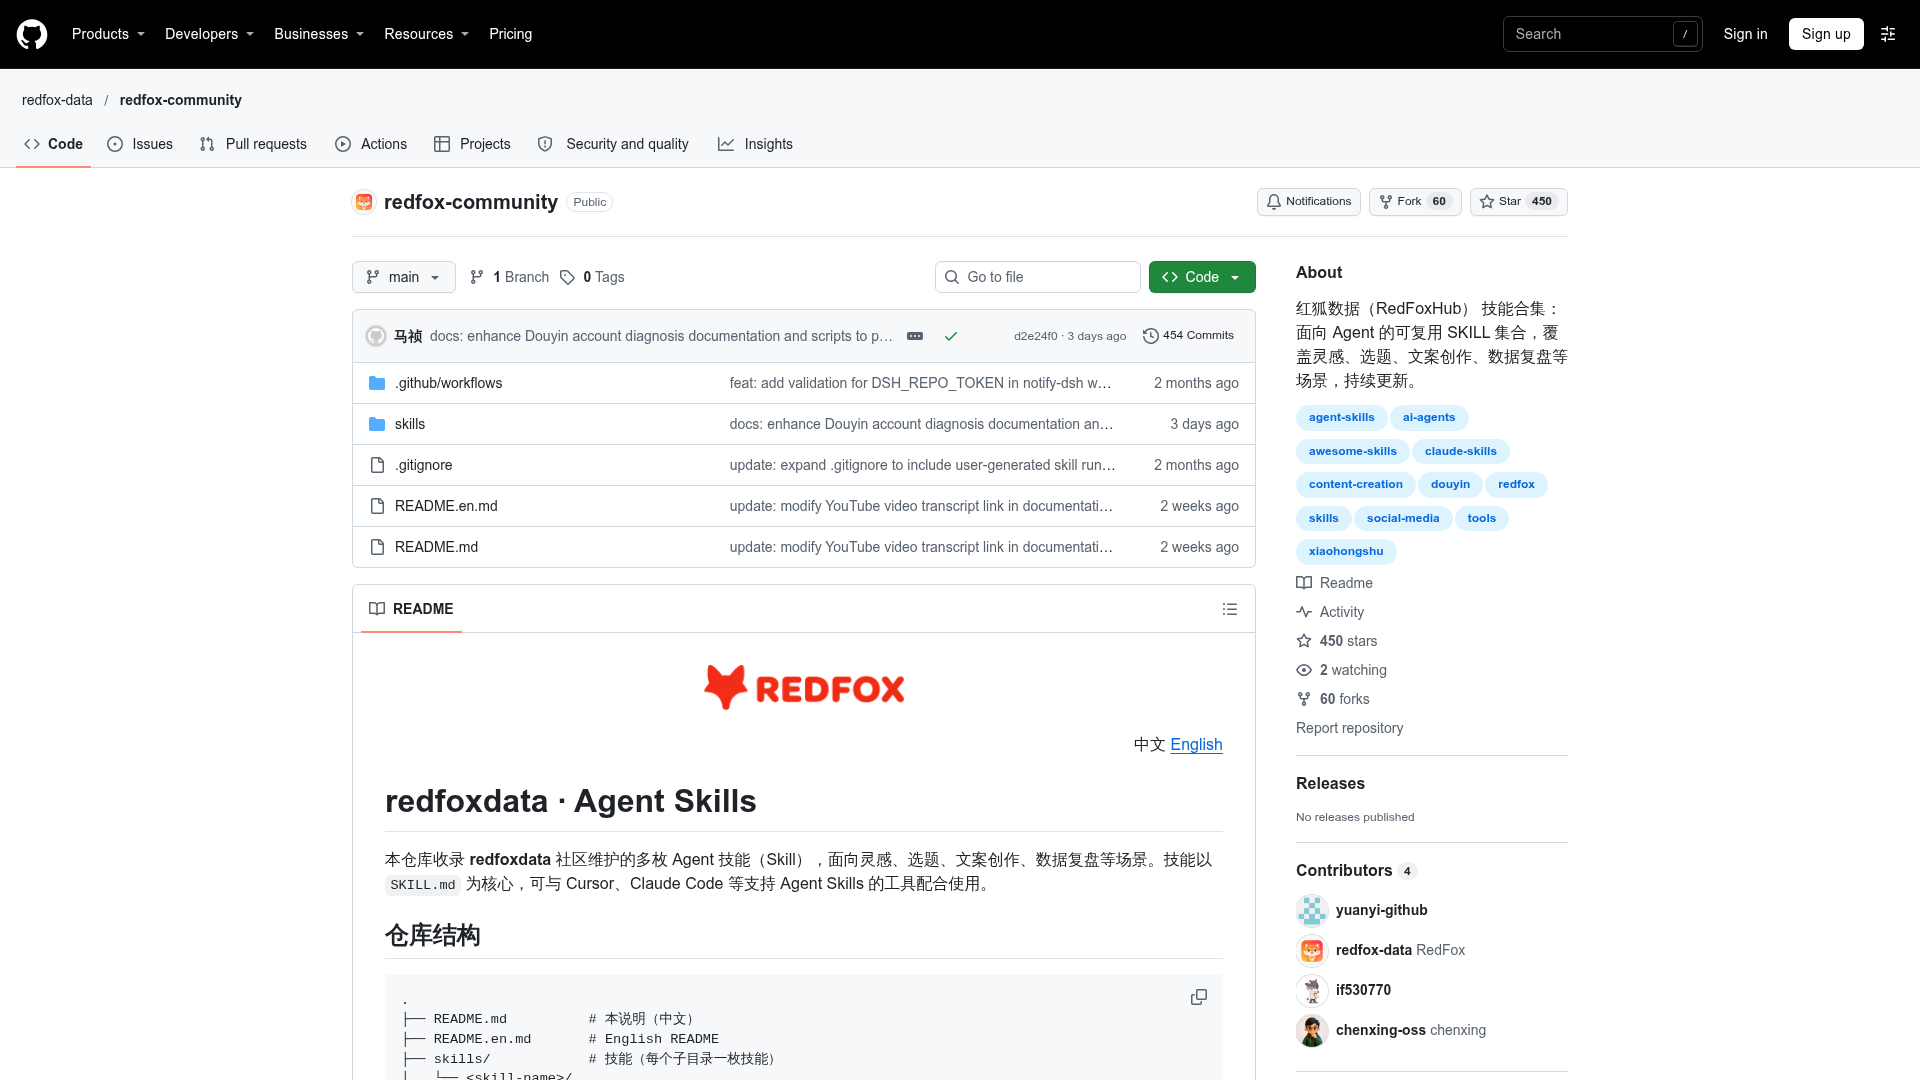The height and width of the screenshot is (1080, 1920).
Task: Open the GitHub home logo
Action: point(32,34)
